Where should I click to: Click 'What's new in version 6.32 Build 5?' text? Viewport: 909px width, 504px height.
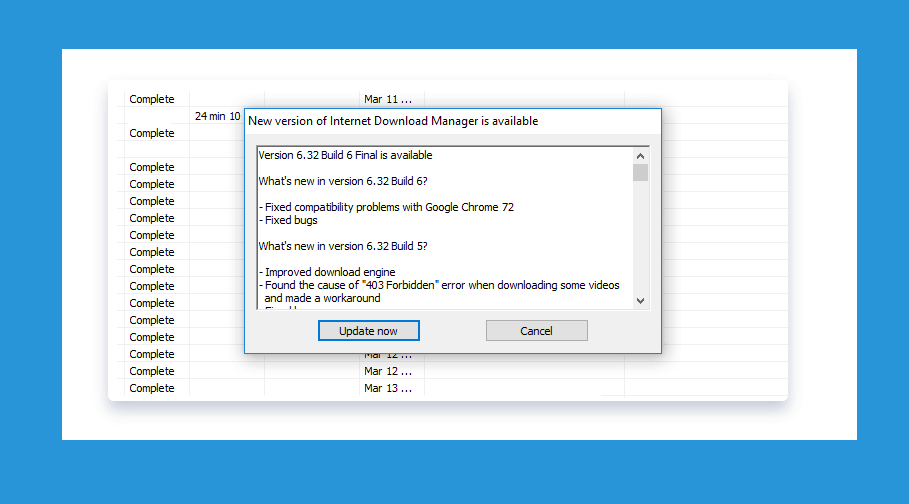point(343,246)
